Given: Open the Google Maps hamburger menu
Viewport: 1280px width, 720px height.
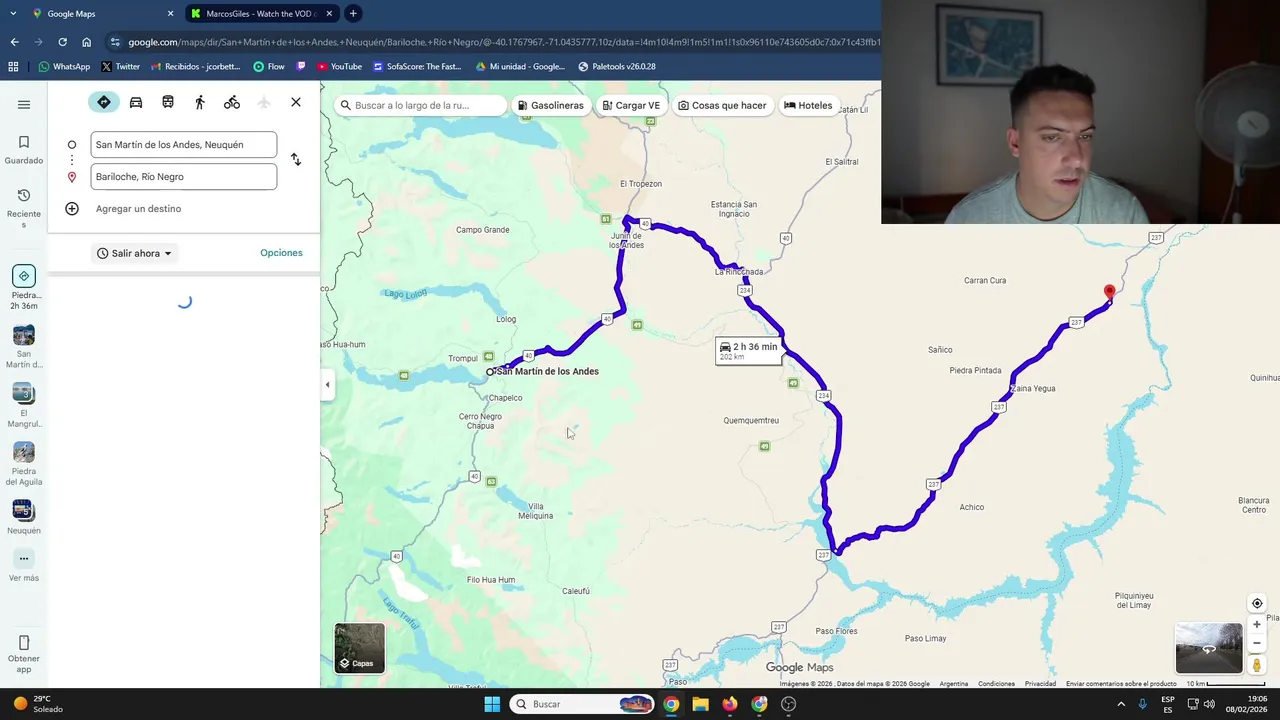Looking at the screenshot, I should [24, 104].
